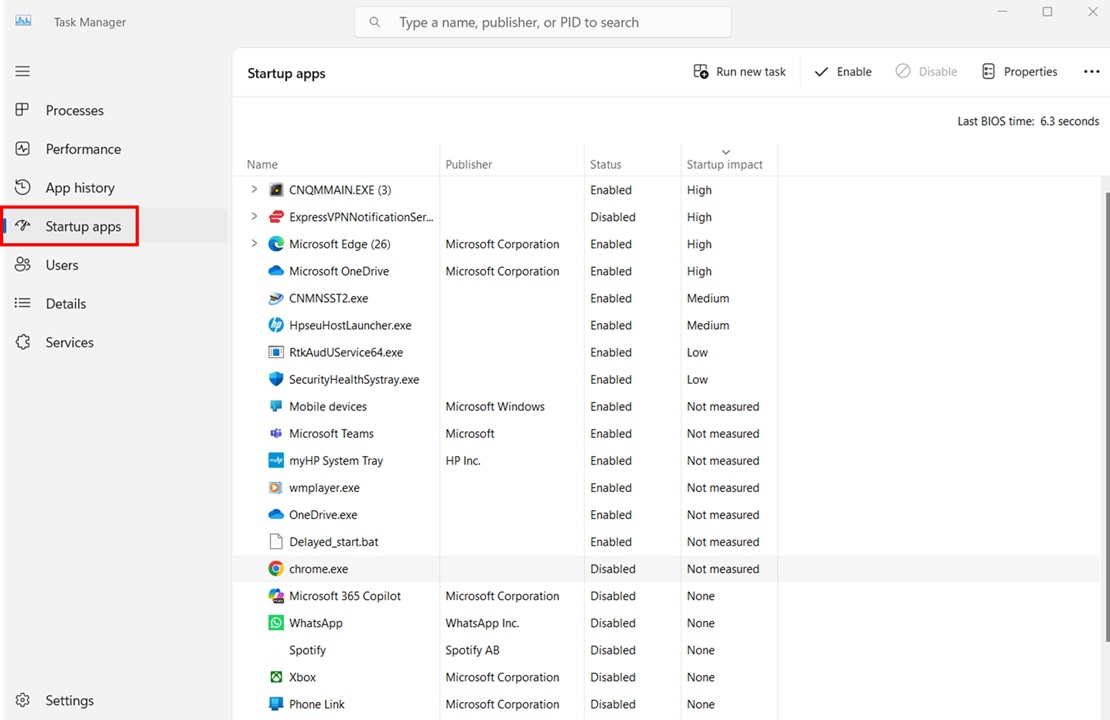Click the chrome.exe Chrome icon
This screenshot has width=1110, height=720.
pos(276,568)
